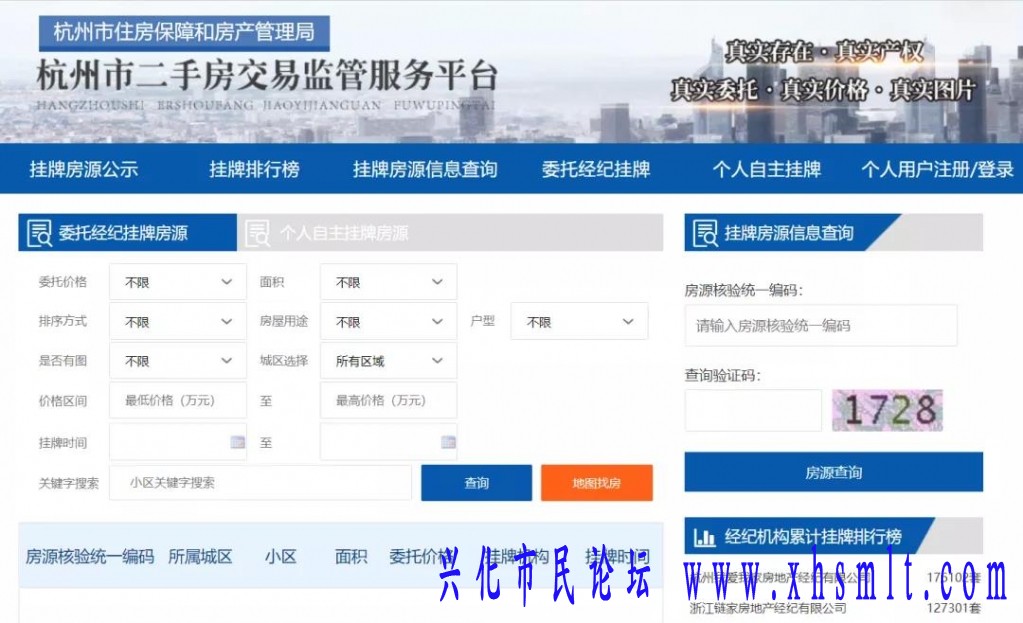1023x623 pixels.
Task: Refresh the captcha image showing 1728
Action: pyautogui.click(x=887, y=410)
